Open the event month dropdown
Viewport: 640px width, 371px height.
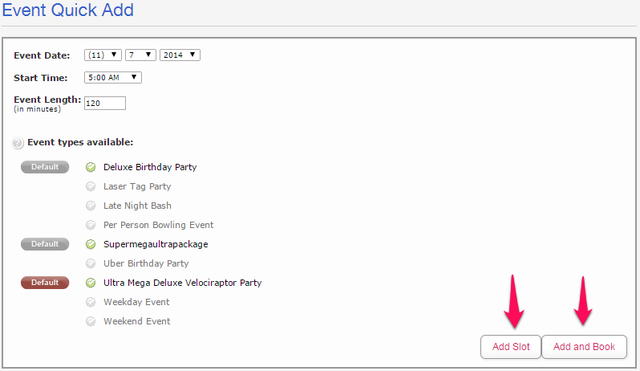pos(103,55)
